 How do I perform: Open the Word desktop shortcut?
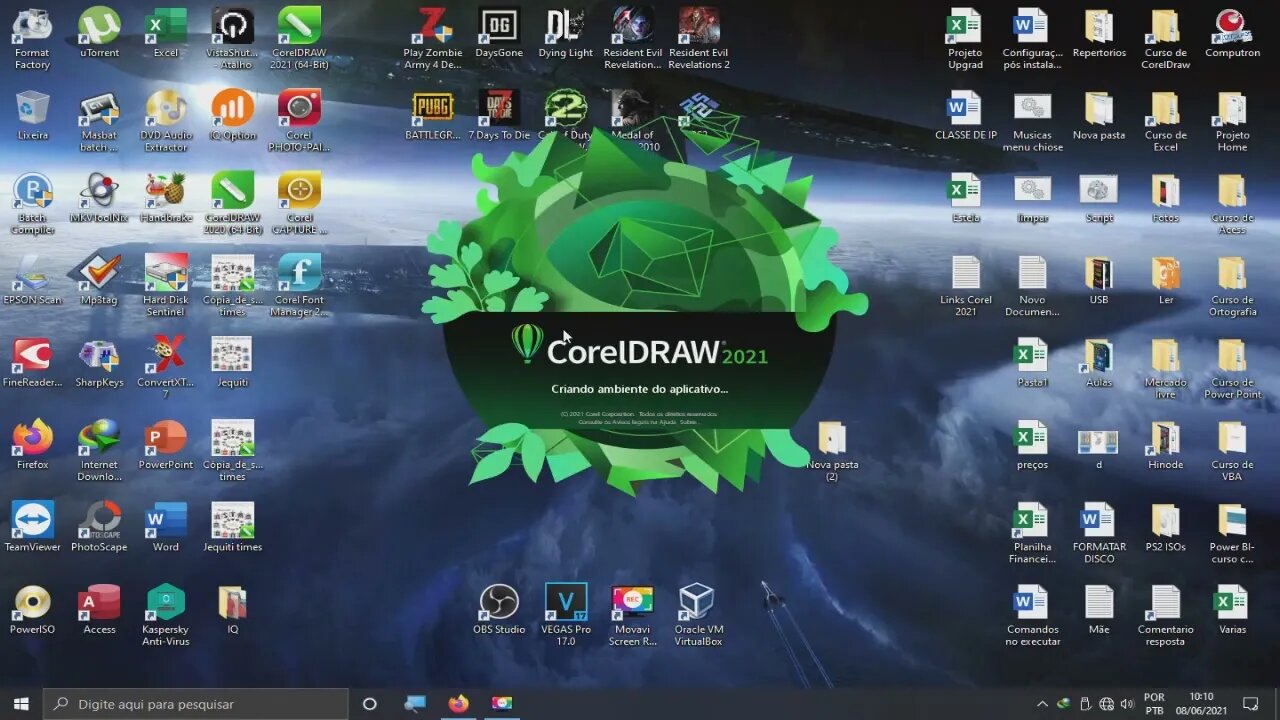[166, 527]
